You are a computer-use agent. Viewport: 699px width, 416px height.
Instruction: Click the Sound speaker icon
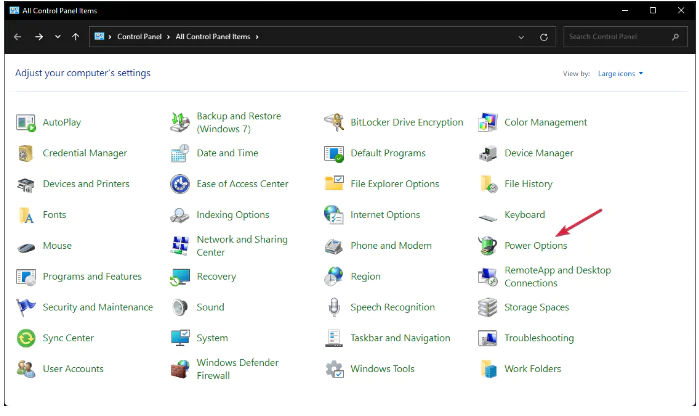point(180,307)
